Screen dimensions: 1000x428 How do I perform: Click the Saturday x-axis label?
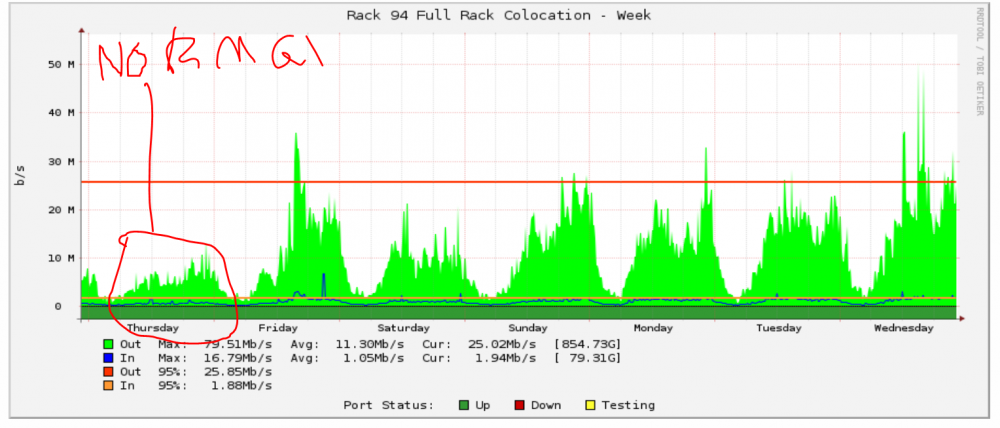pyautogui.click(x=403, y=328)
